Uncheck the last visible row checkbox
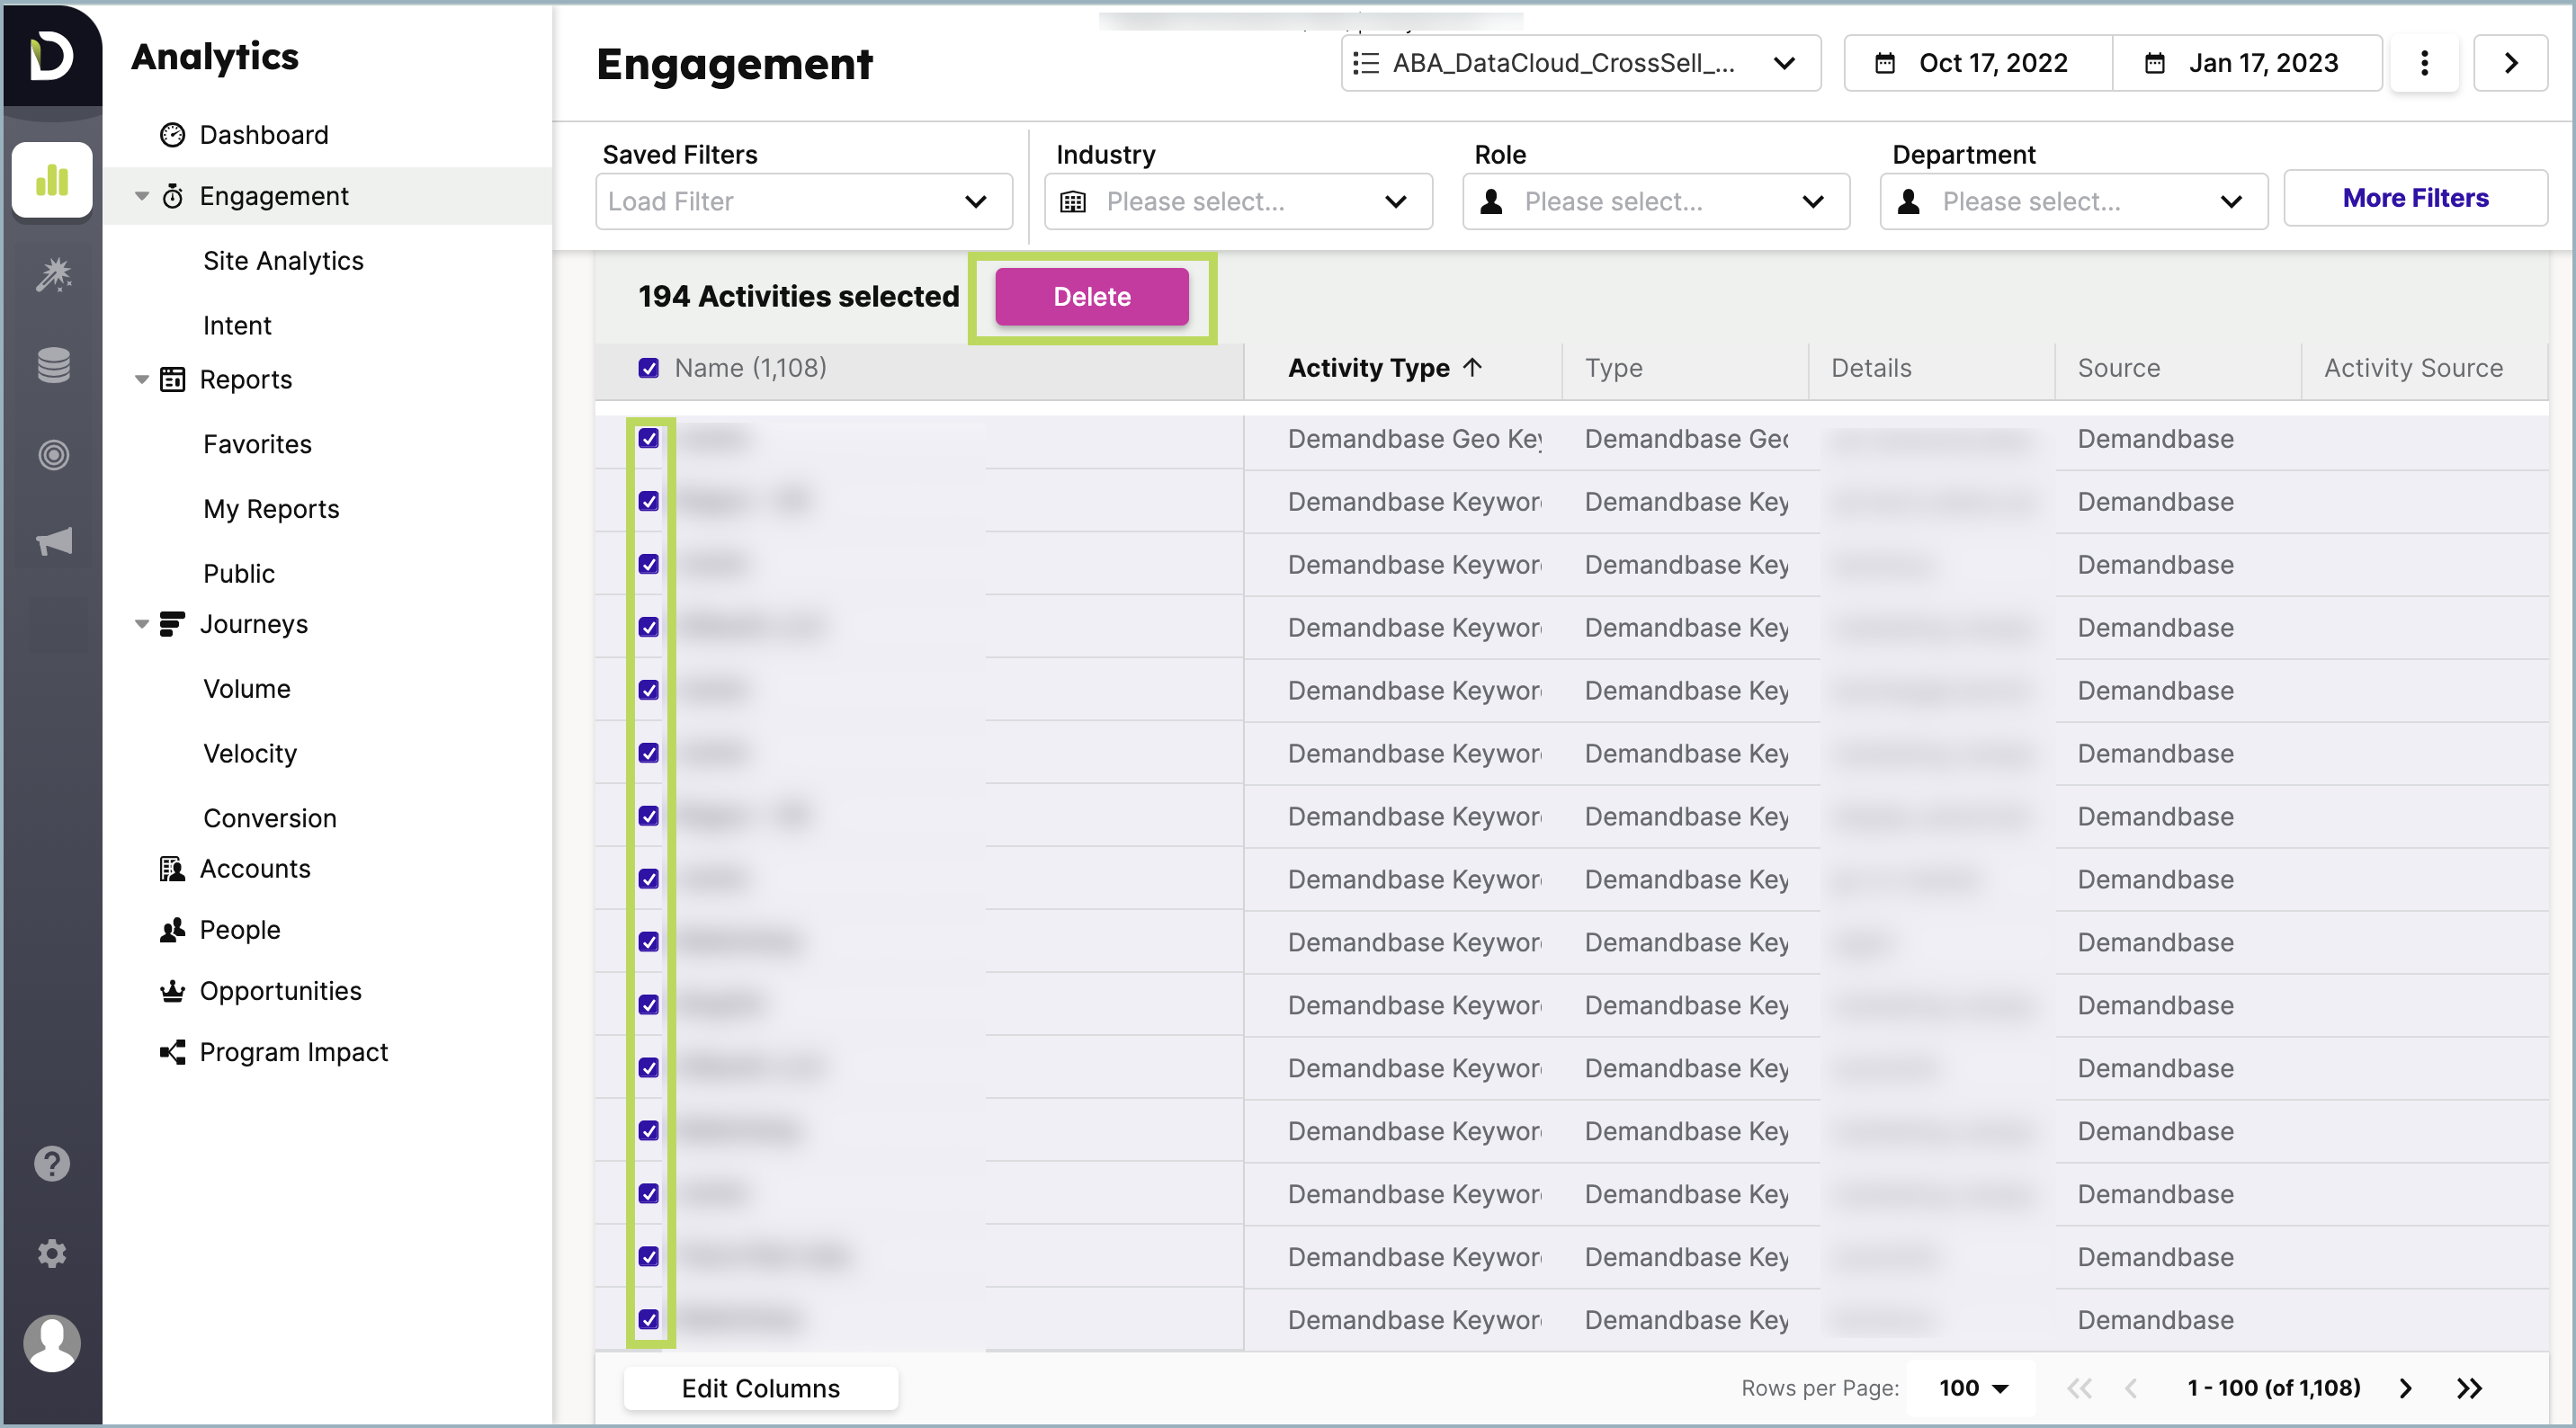The width and height of the screenshot is (2576, 1428). coord(649,1319)
